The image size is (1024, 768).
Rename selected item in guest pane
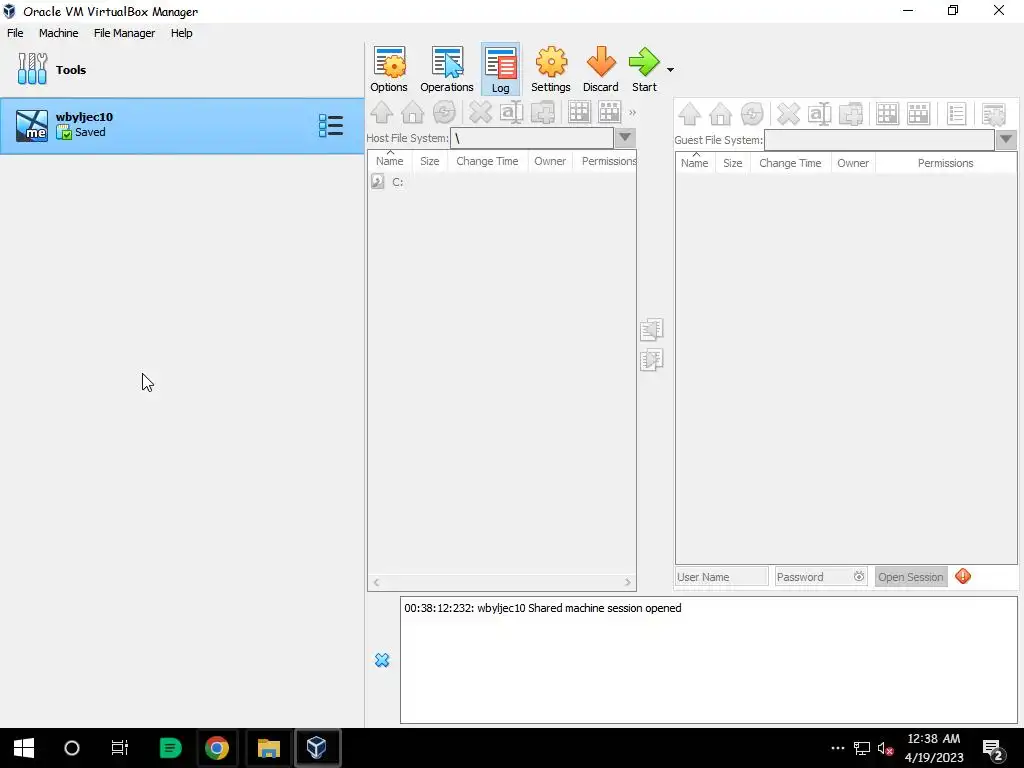819,114
